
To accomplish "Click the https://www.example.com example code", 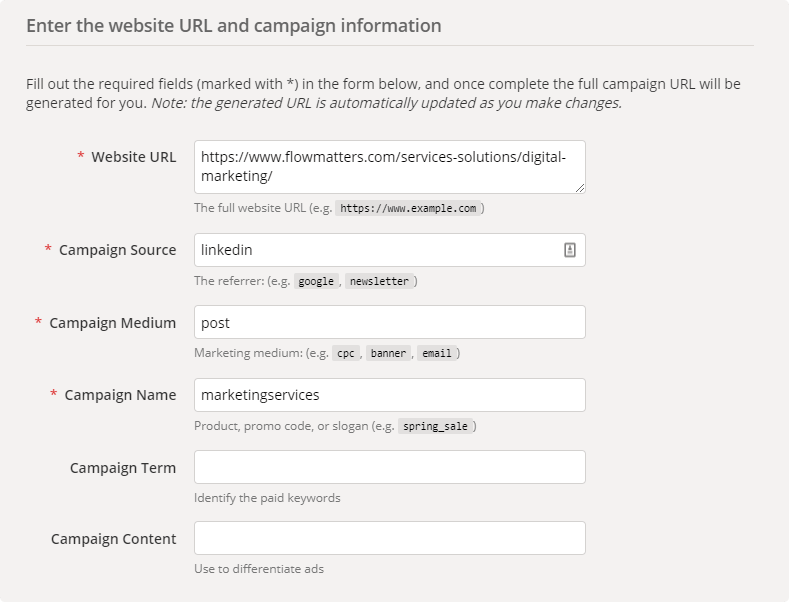I will (409, 209).
